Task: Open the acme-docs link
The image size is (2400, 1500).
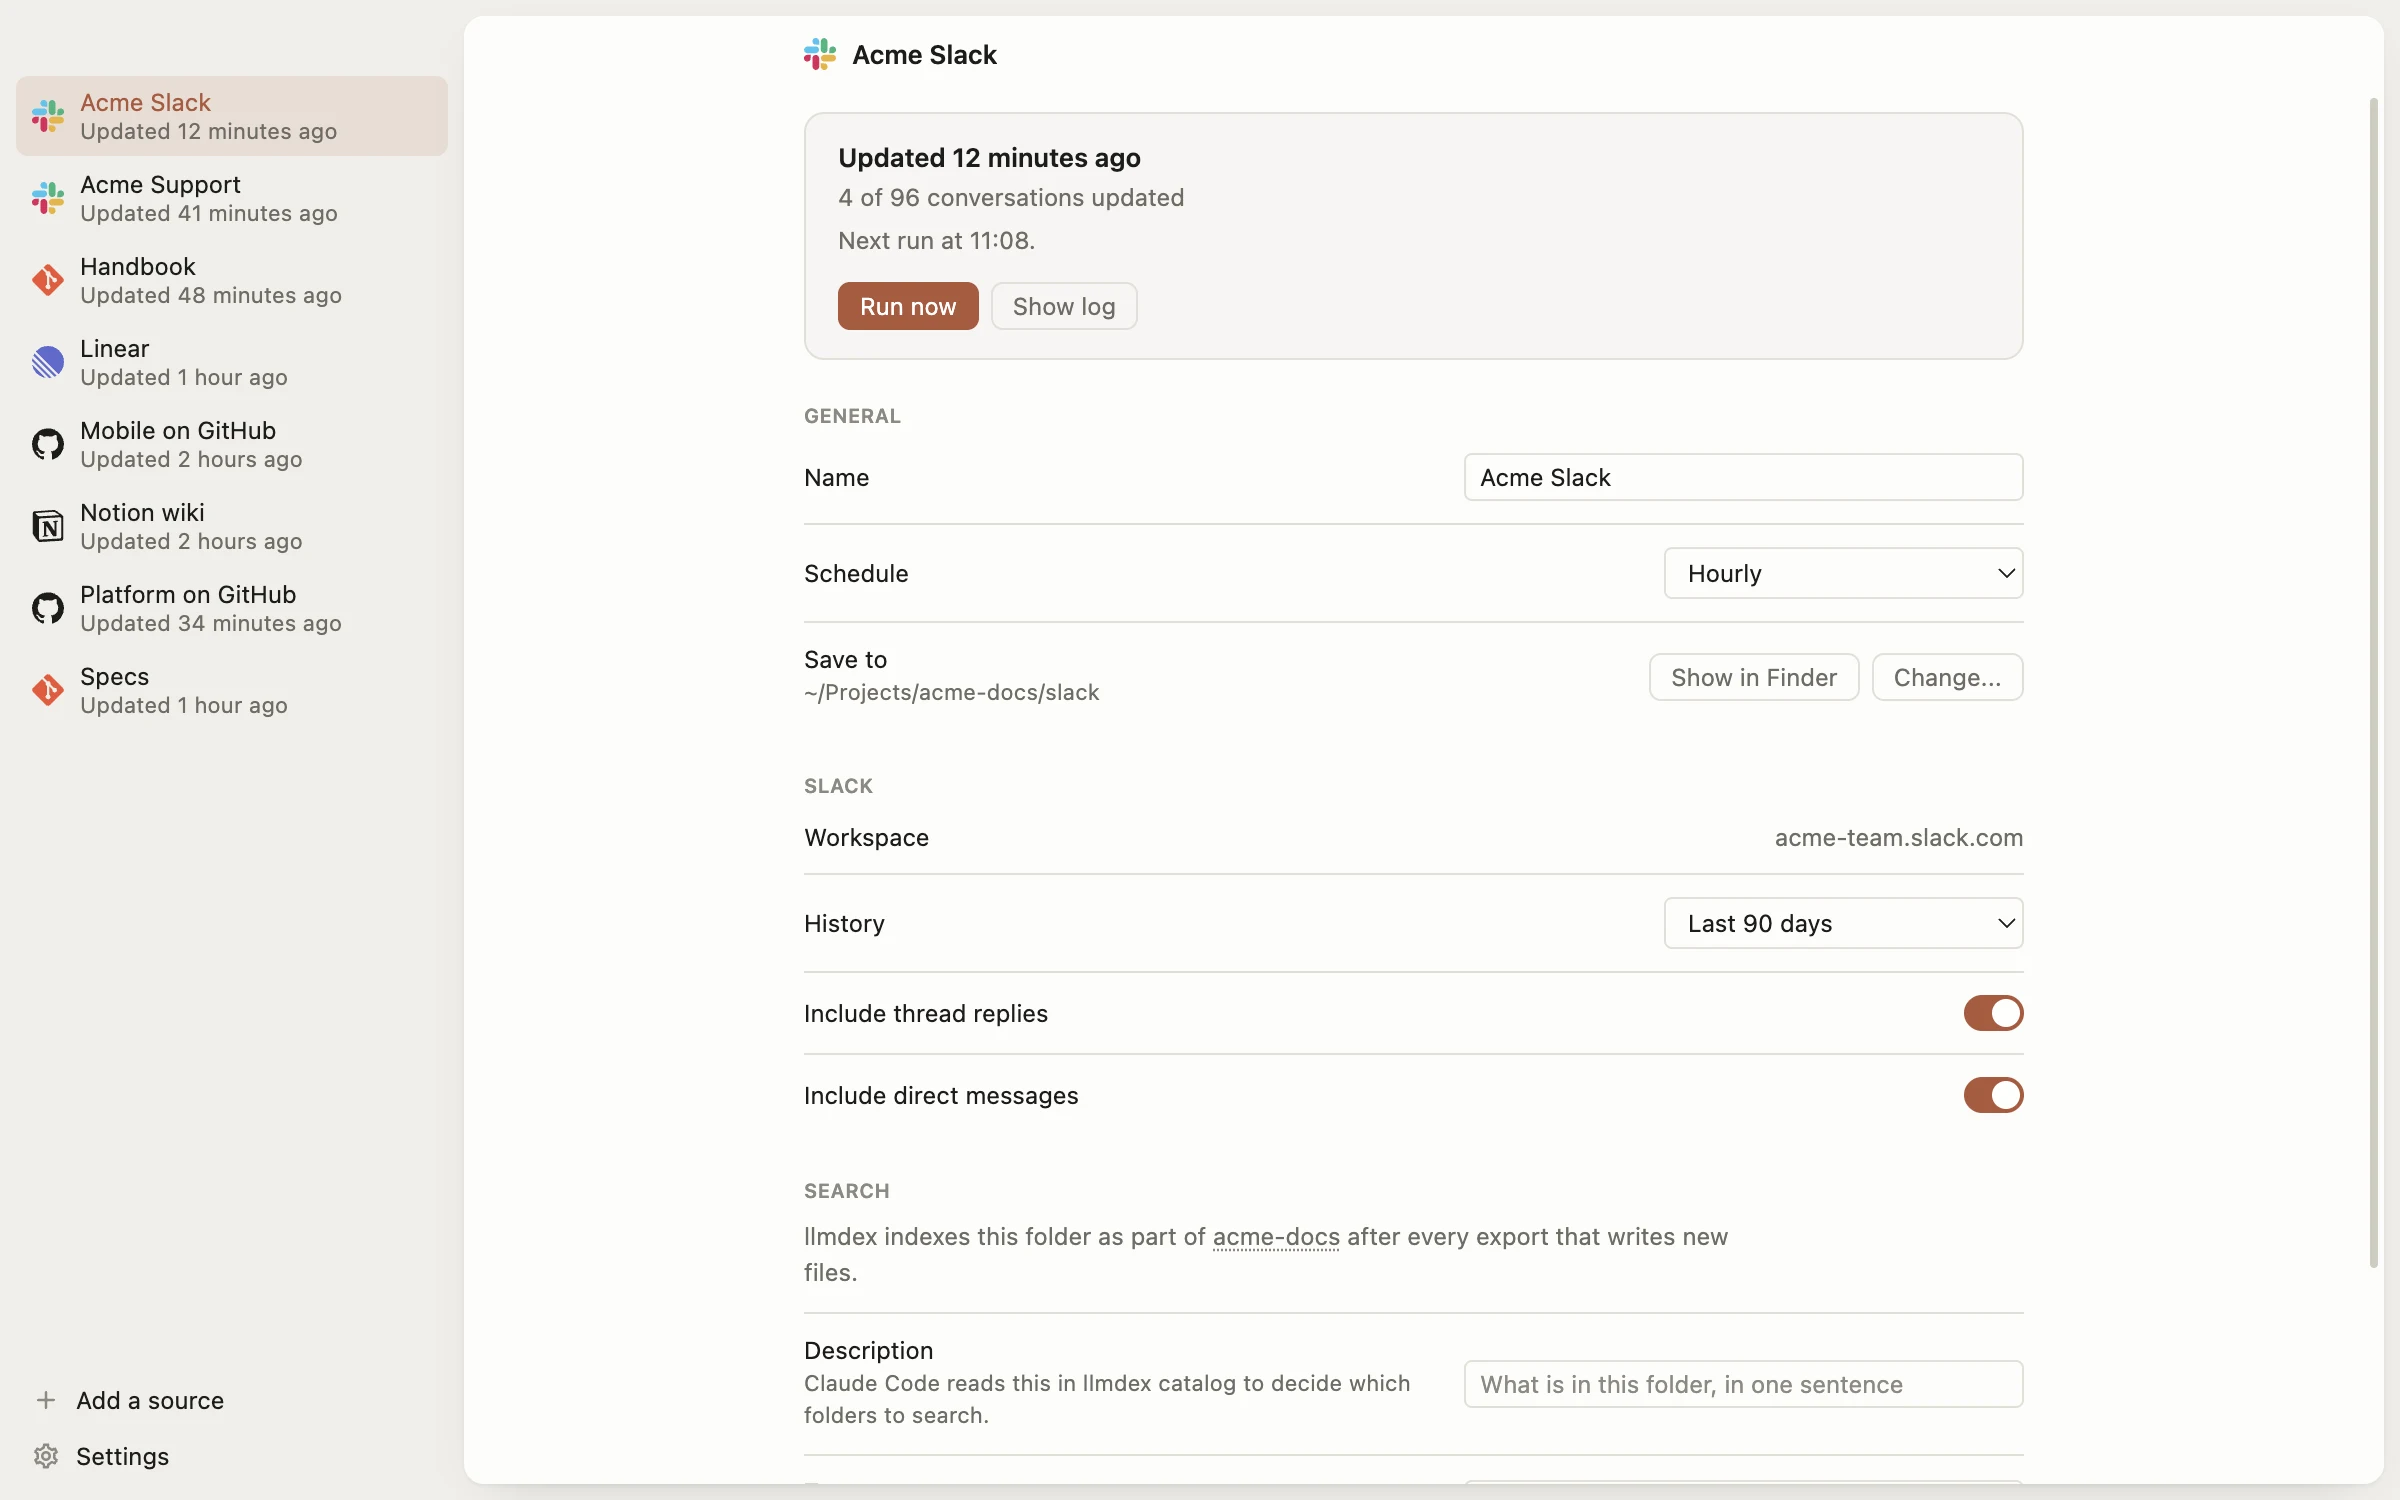Action: [x=1276, y=1237]
